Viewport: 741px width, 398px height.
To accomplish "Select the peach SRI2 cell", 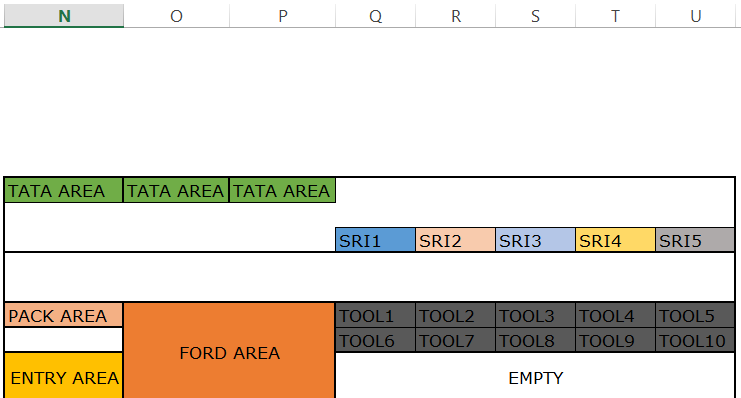I will point(456,240).
